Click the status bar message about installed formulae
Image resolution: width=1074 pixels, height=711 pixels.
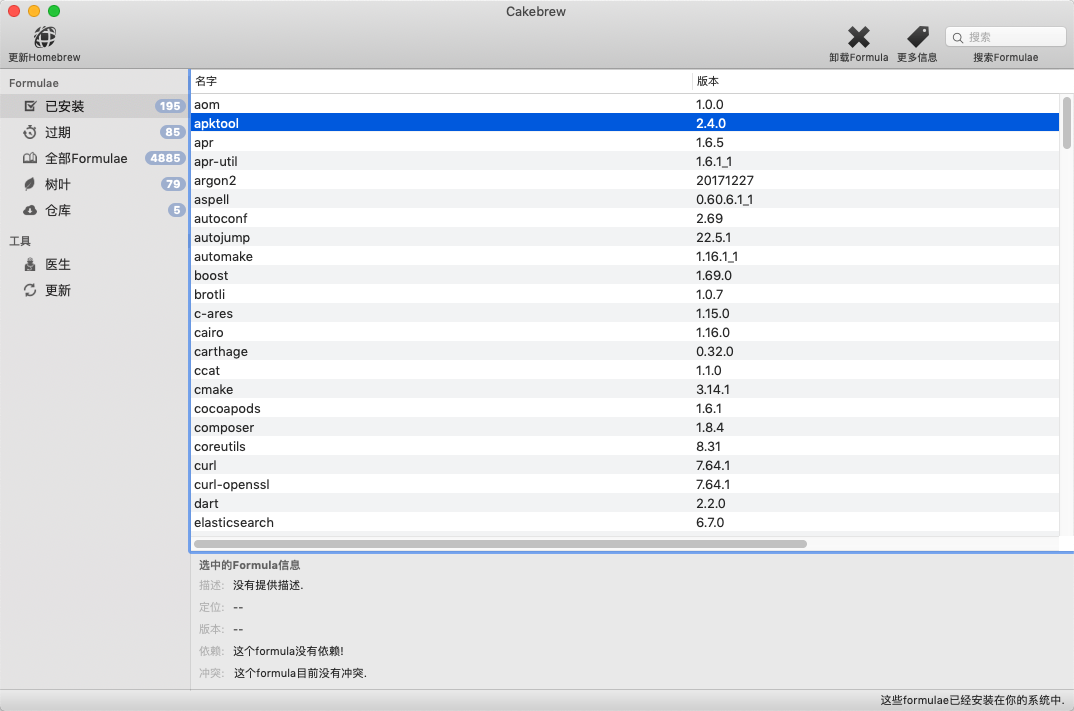coord(972,700)
